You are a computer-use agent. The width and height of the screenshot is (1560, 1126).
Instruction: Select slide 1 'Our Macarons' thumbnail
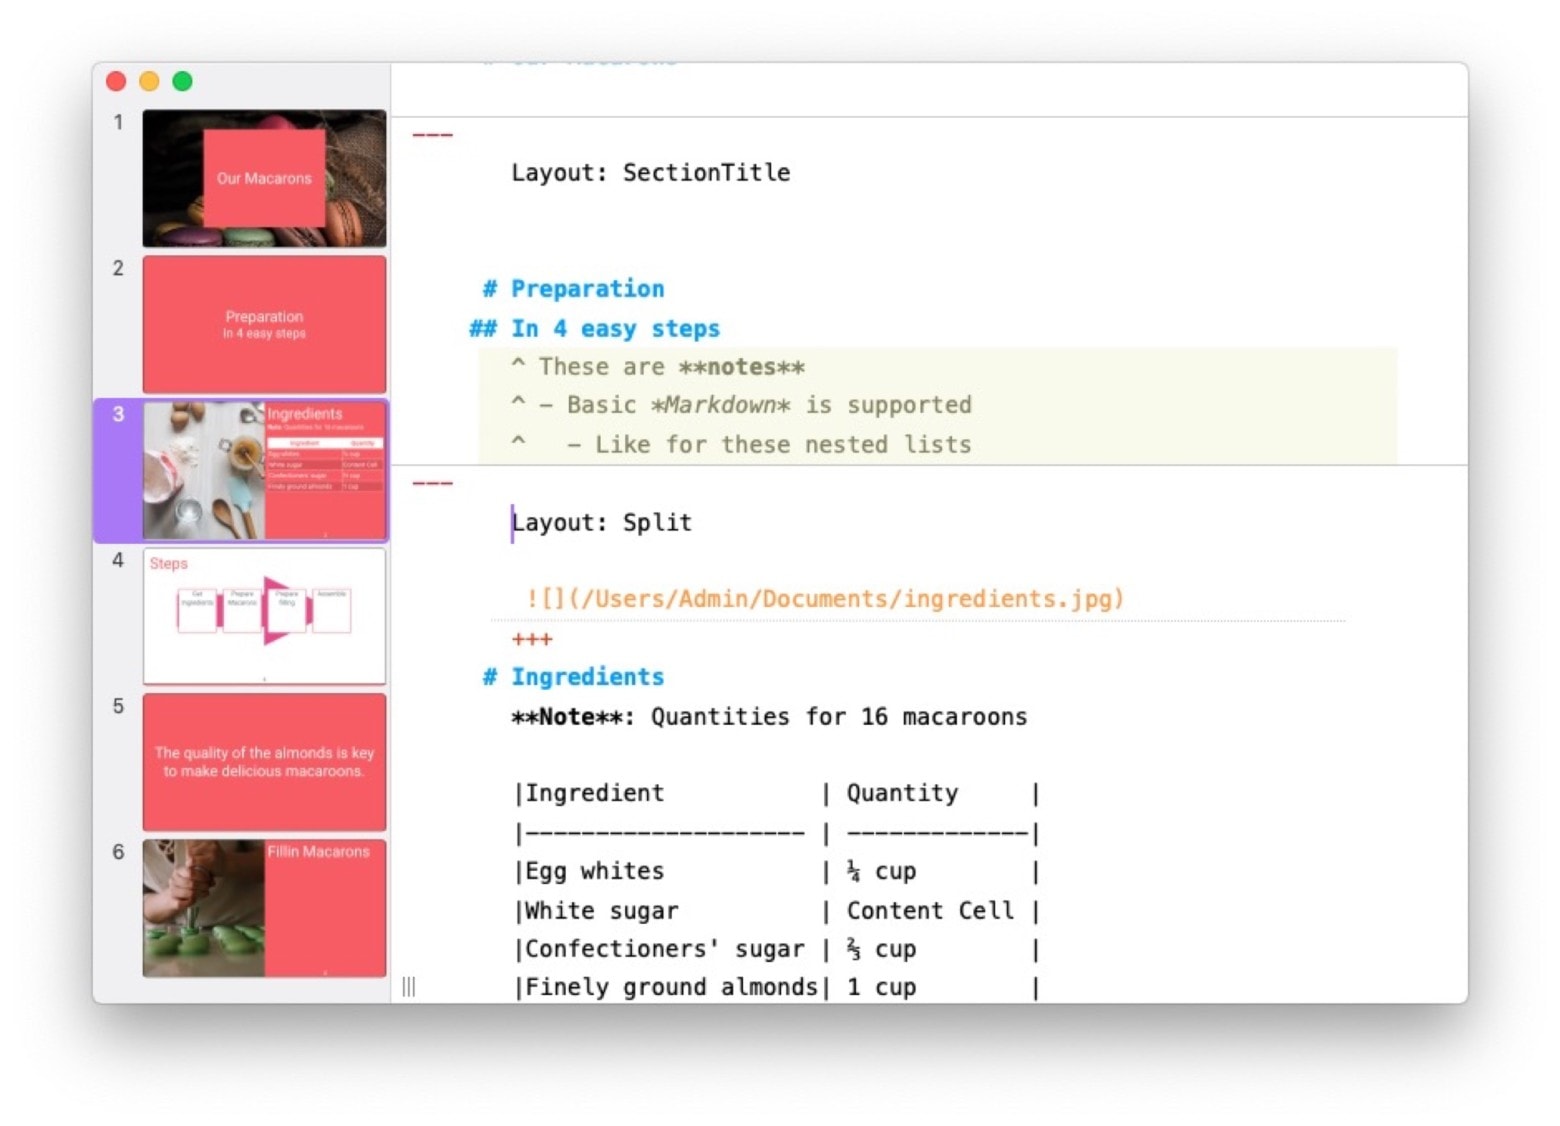(x=263, y=178)
